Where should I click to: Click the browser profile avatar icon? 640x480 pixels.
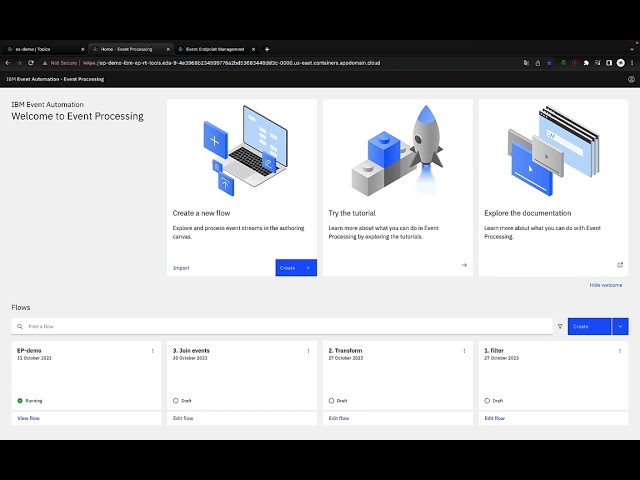click(x=621, y=63)
